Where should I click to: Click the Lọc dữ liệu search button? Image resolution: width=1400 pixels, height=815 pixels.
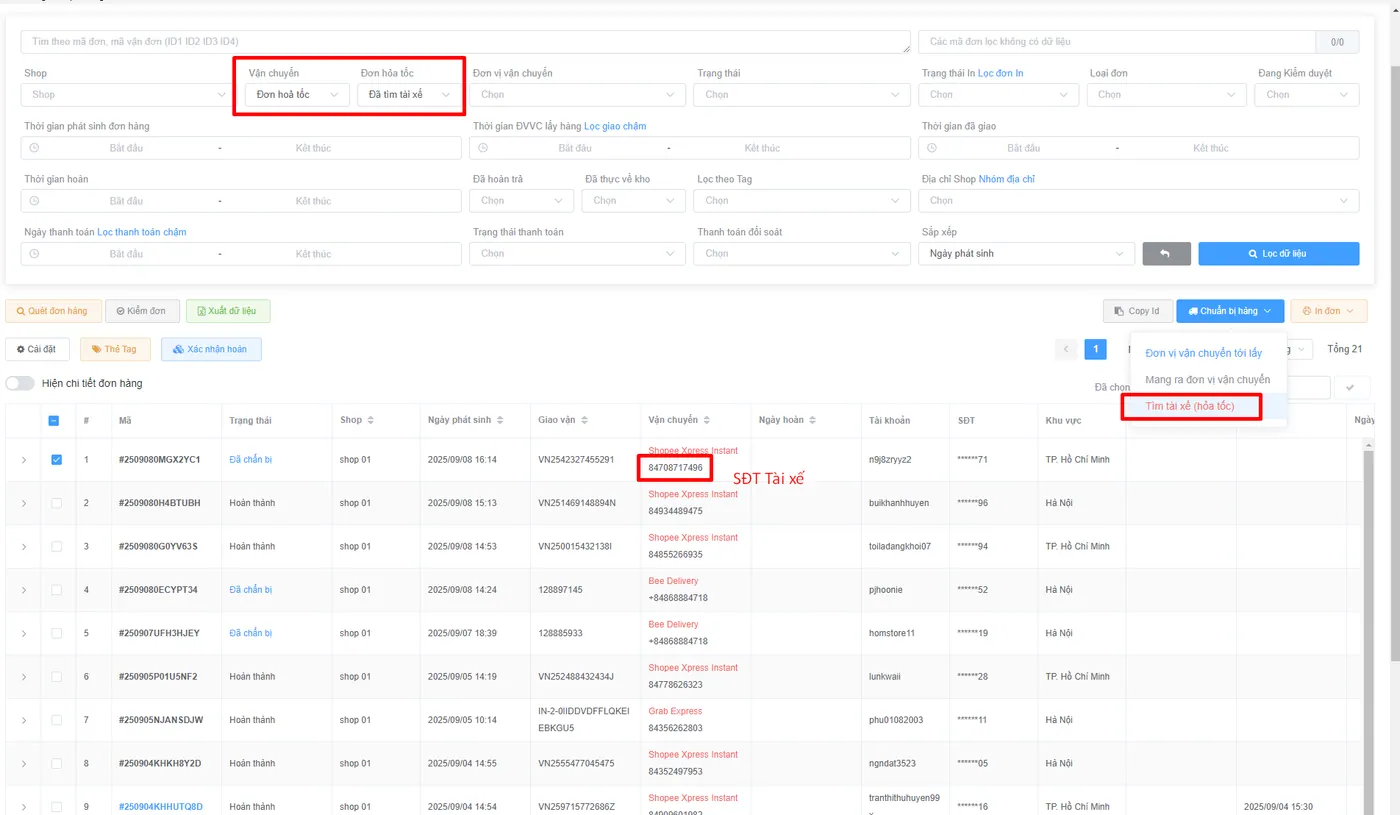coord(1278,254)
